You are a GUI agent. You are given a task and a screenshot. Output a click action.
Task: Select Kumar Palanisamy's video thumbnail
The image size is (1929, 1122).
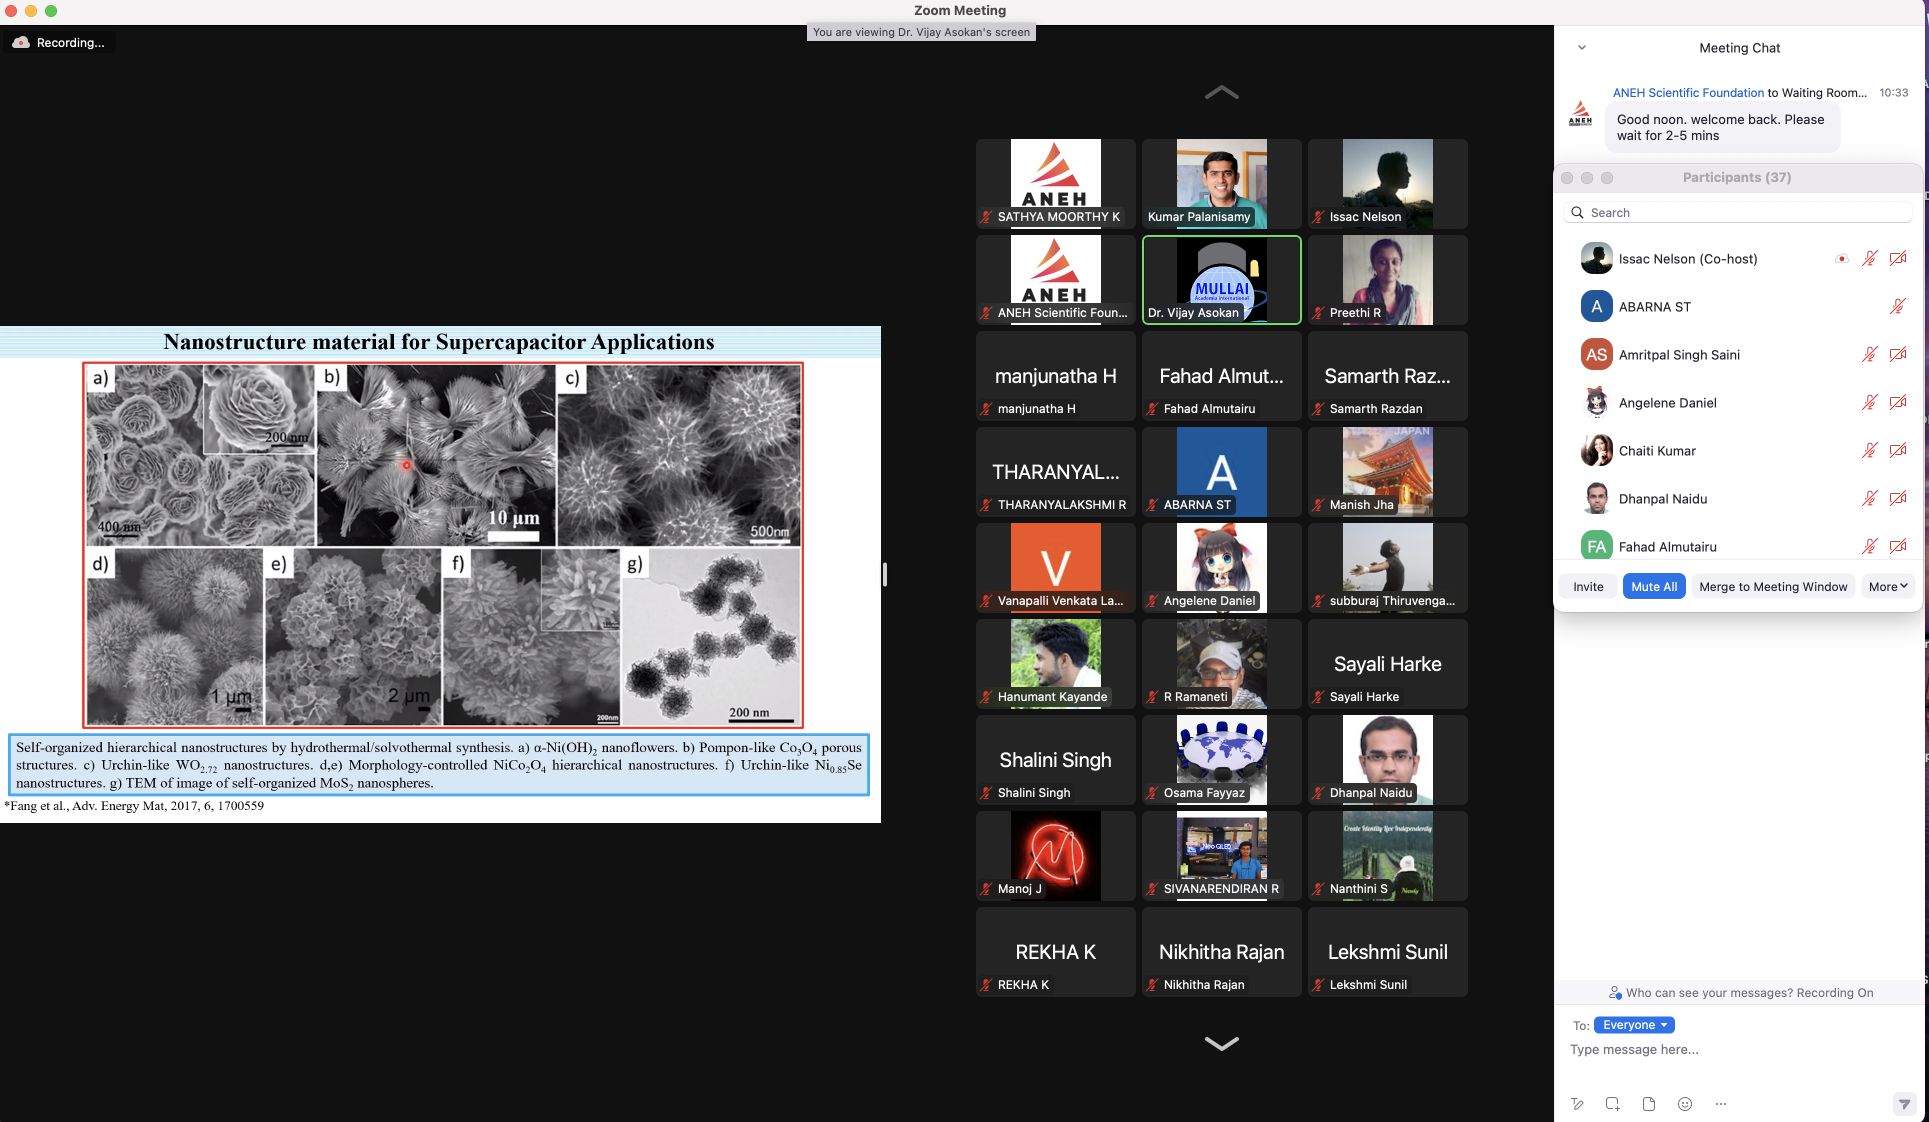pyautogui.click(x=1221, y=183)
